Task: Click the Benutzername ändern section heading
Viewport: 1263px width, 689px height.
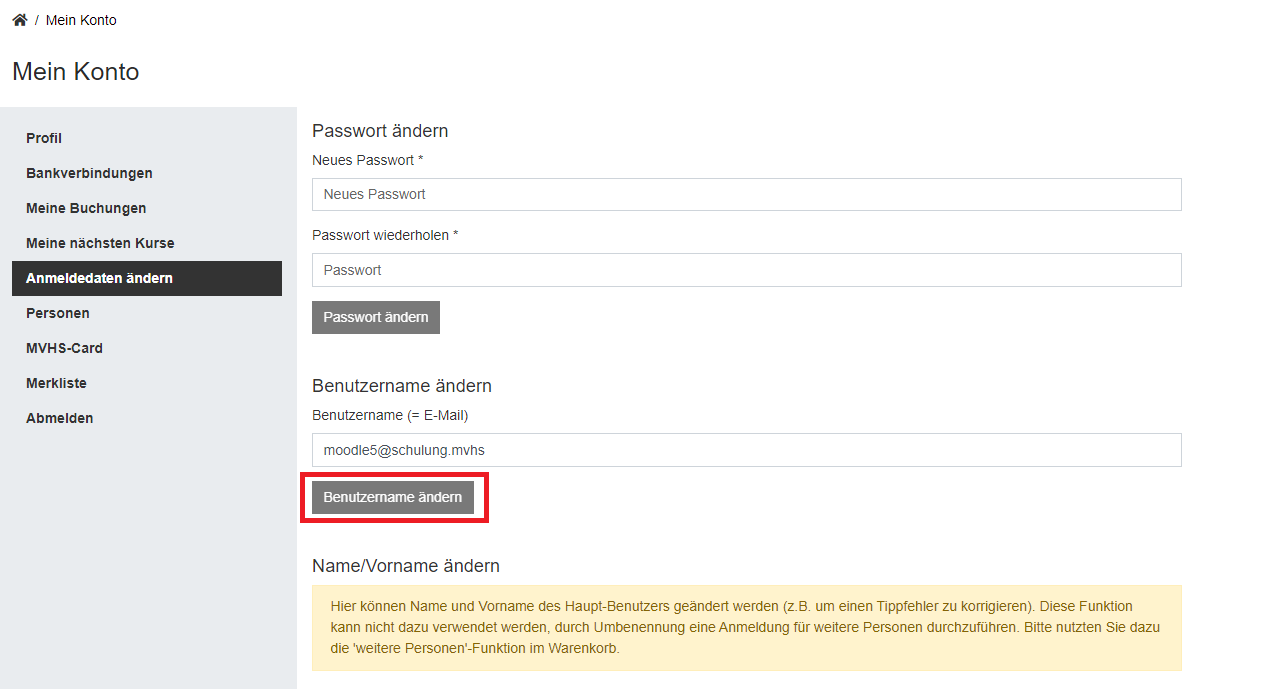Action: [x=402, y=386]
